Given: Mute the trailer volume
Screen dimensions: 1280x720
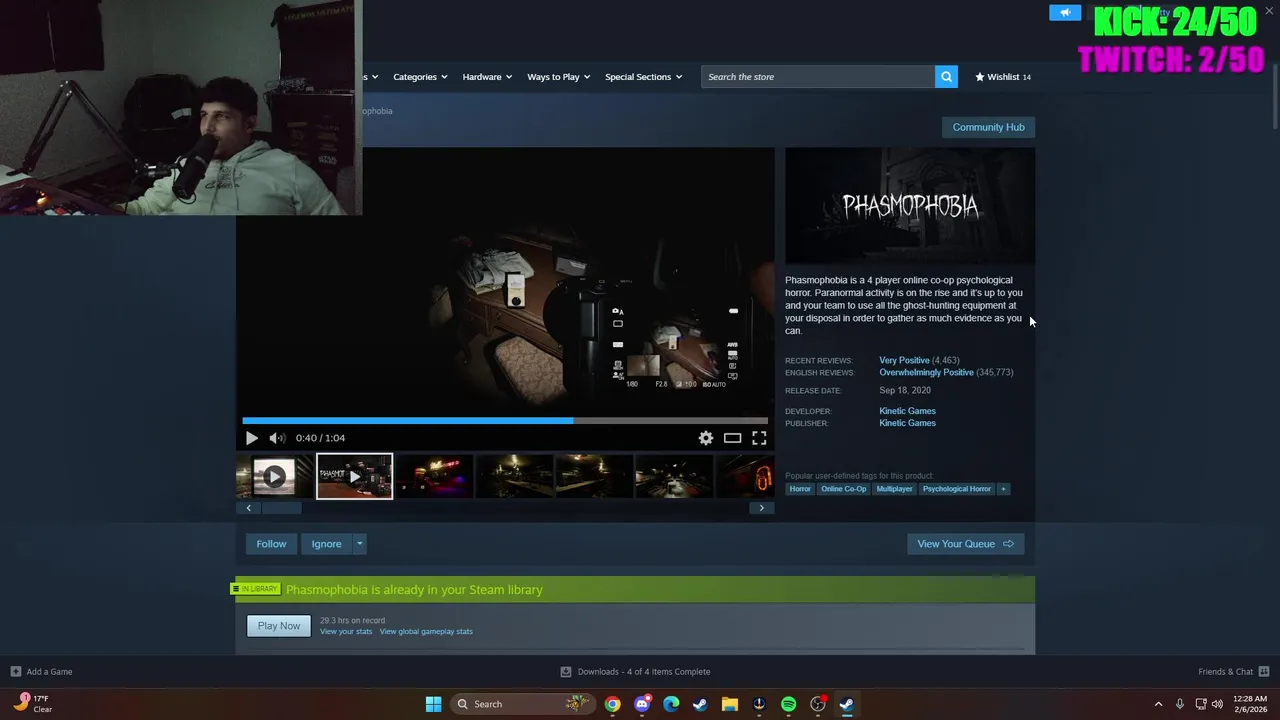Looking at the screenshot, I should pos(277,438).
